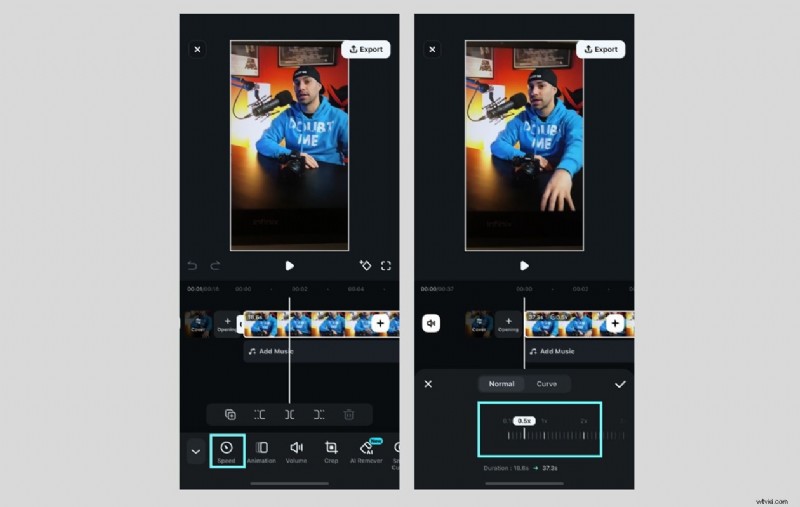Switch to the Curve speed tab

pos(547,384)
